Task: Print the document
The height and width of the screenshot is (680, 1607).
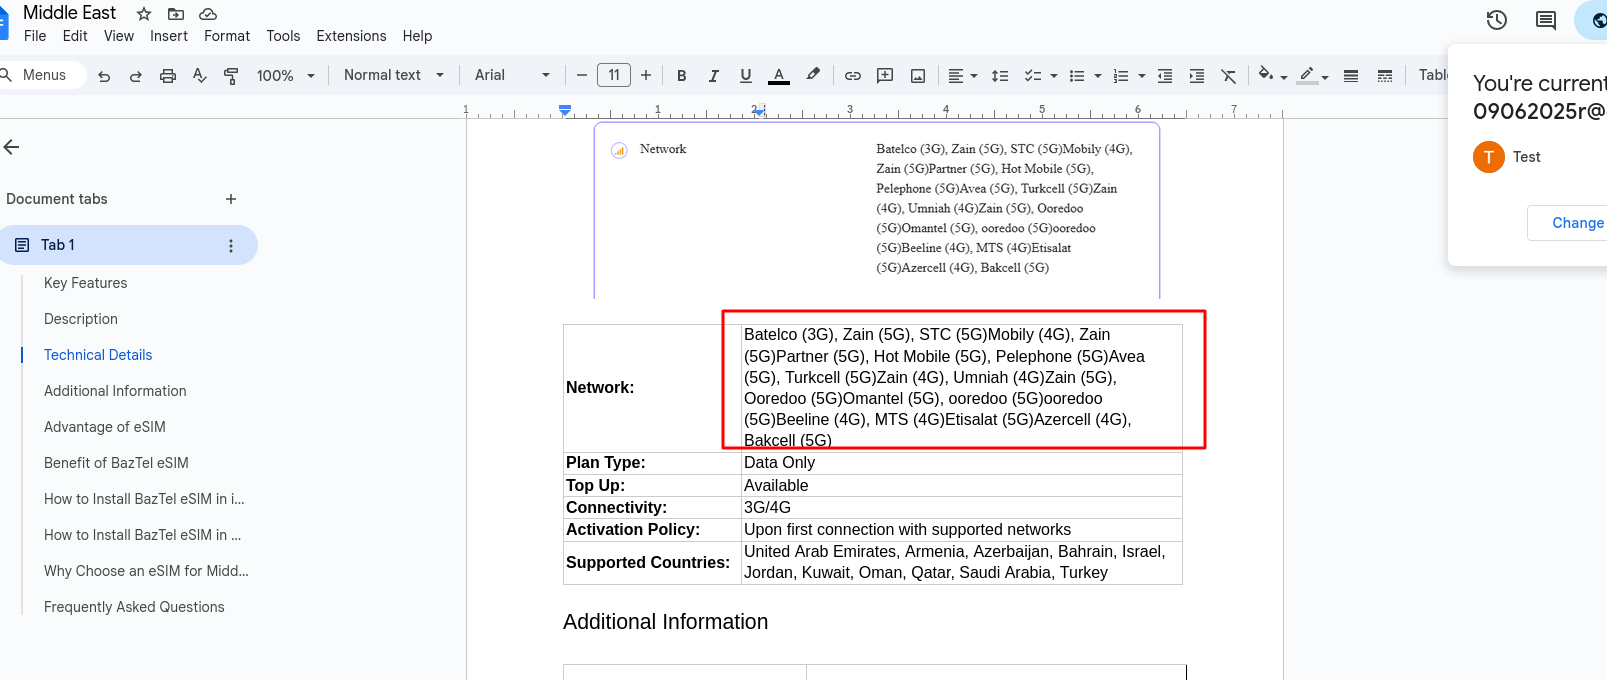Action: click(x=168, y=76)
